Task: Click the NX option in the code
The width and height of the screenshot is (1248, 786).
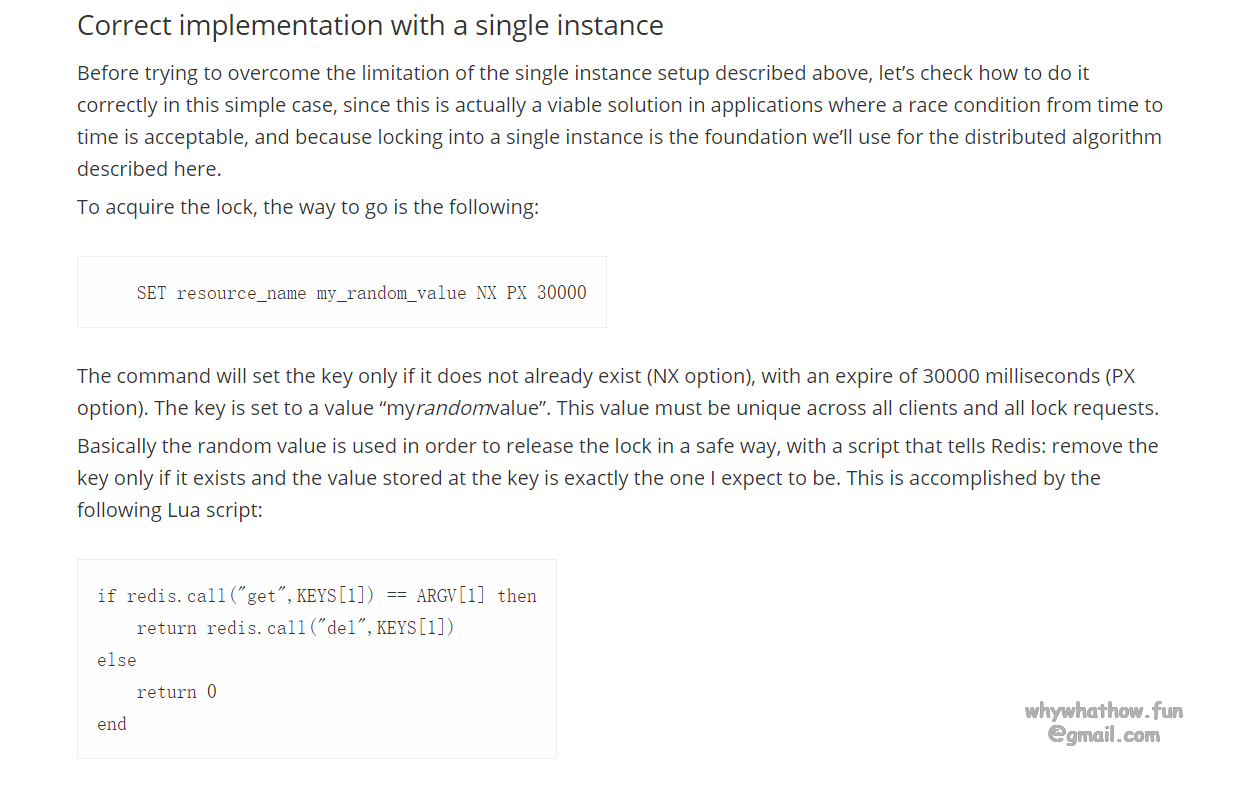Action: [487, 293]
